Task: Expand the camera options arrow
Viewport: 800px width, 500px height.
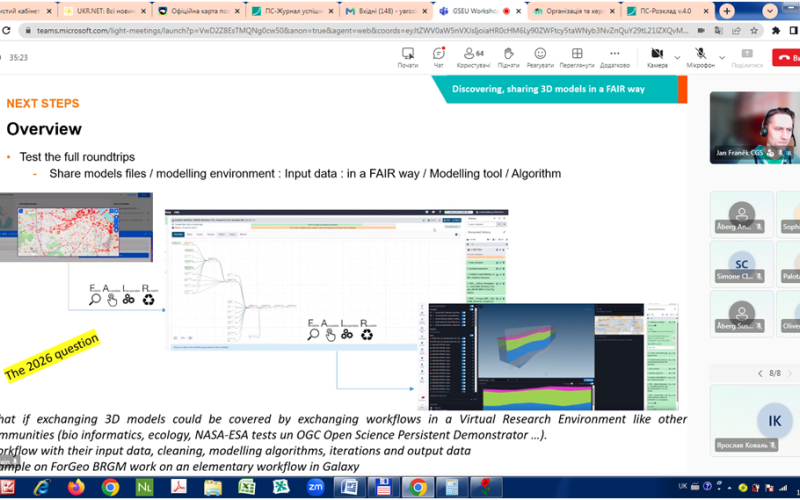Action: pos(677,58)
